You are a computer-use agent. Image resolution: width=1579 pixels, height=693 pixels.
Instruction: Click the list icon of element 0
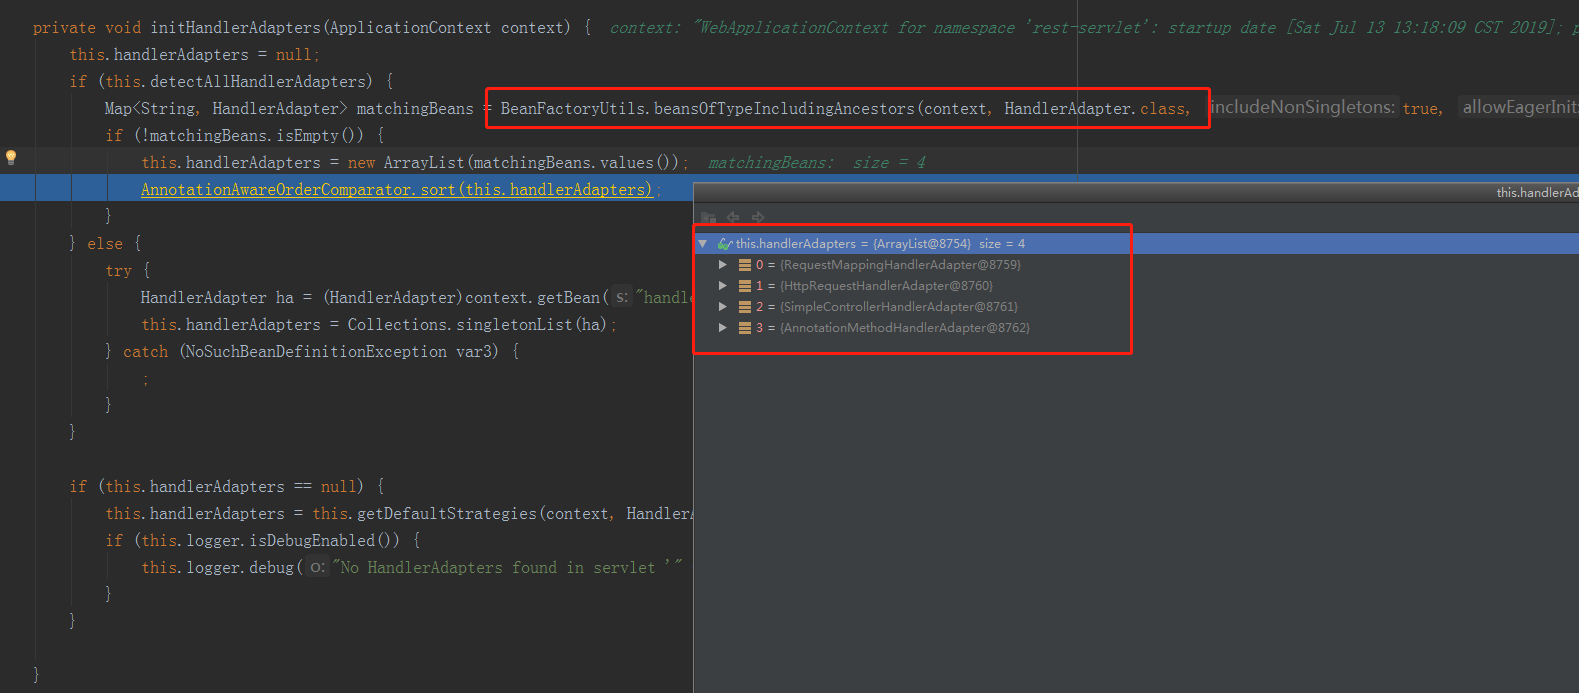tap(745, 265)
